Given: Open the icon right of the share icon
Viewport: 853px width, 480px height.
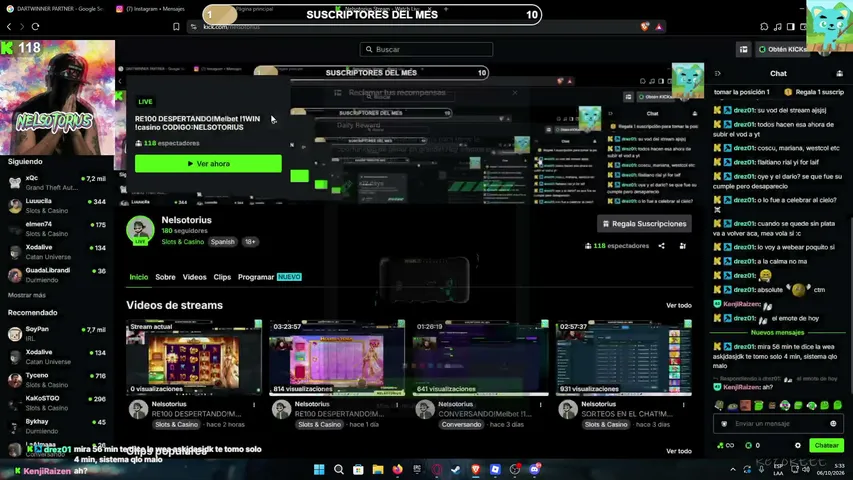Looking at the screenshot, I should (x=683, y=245).
